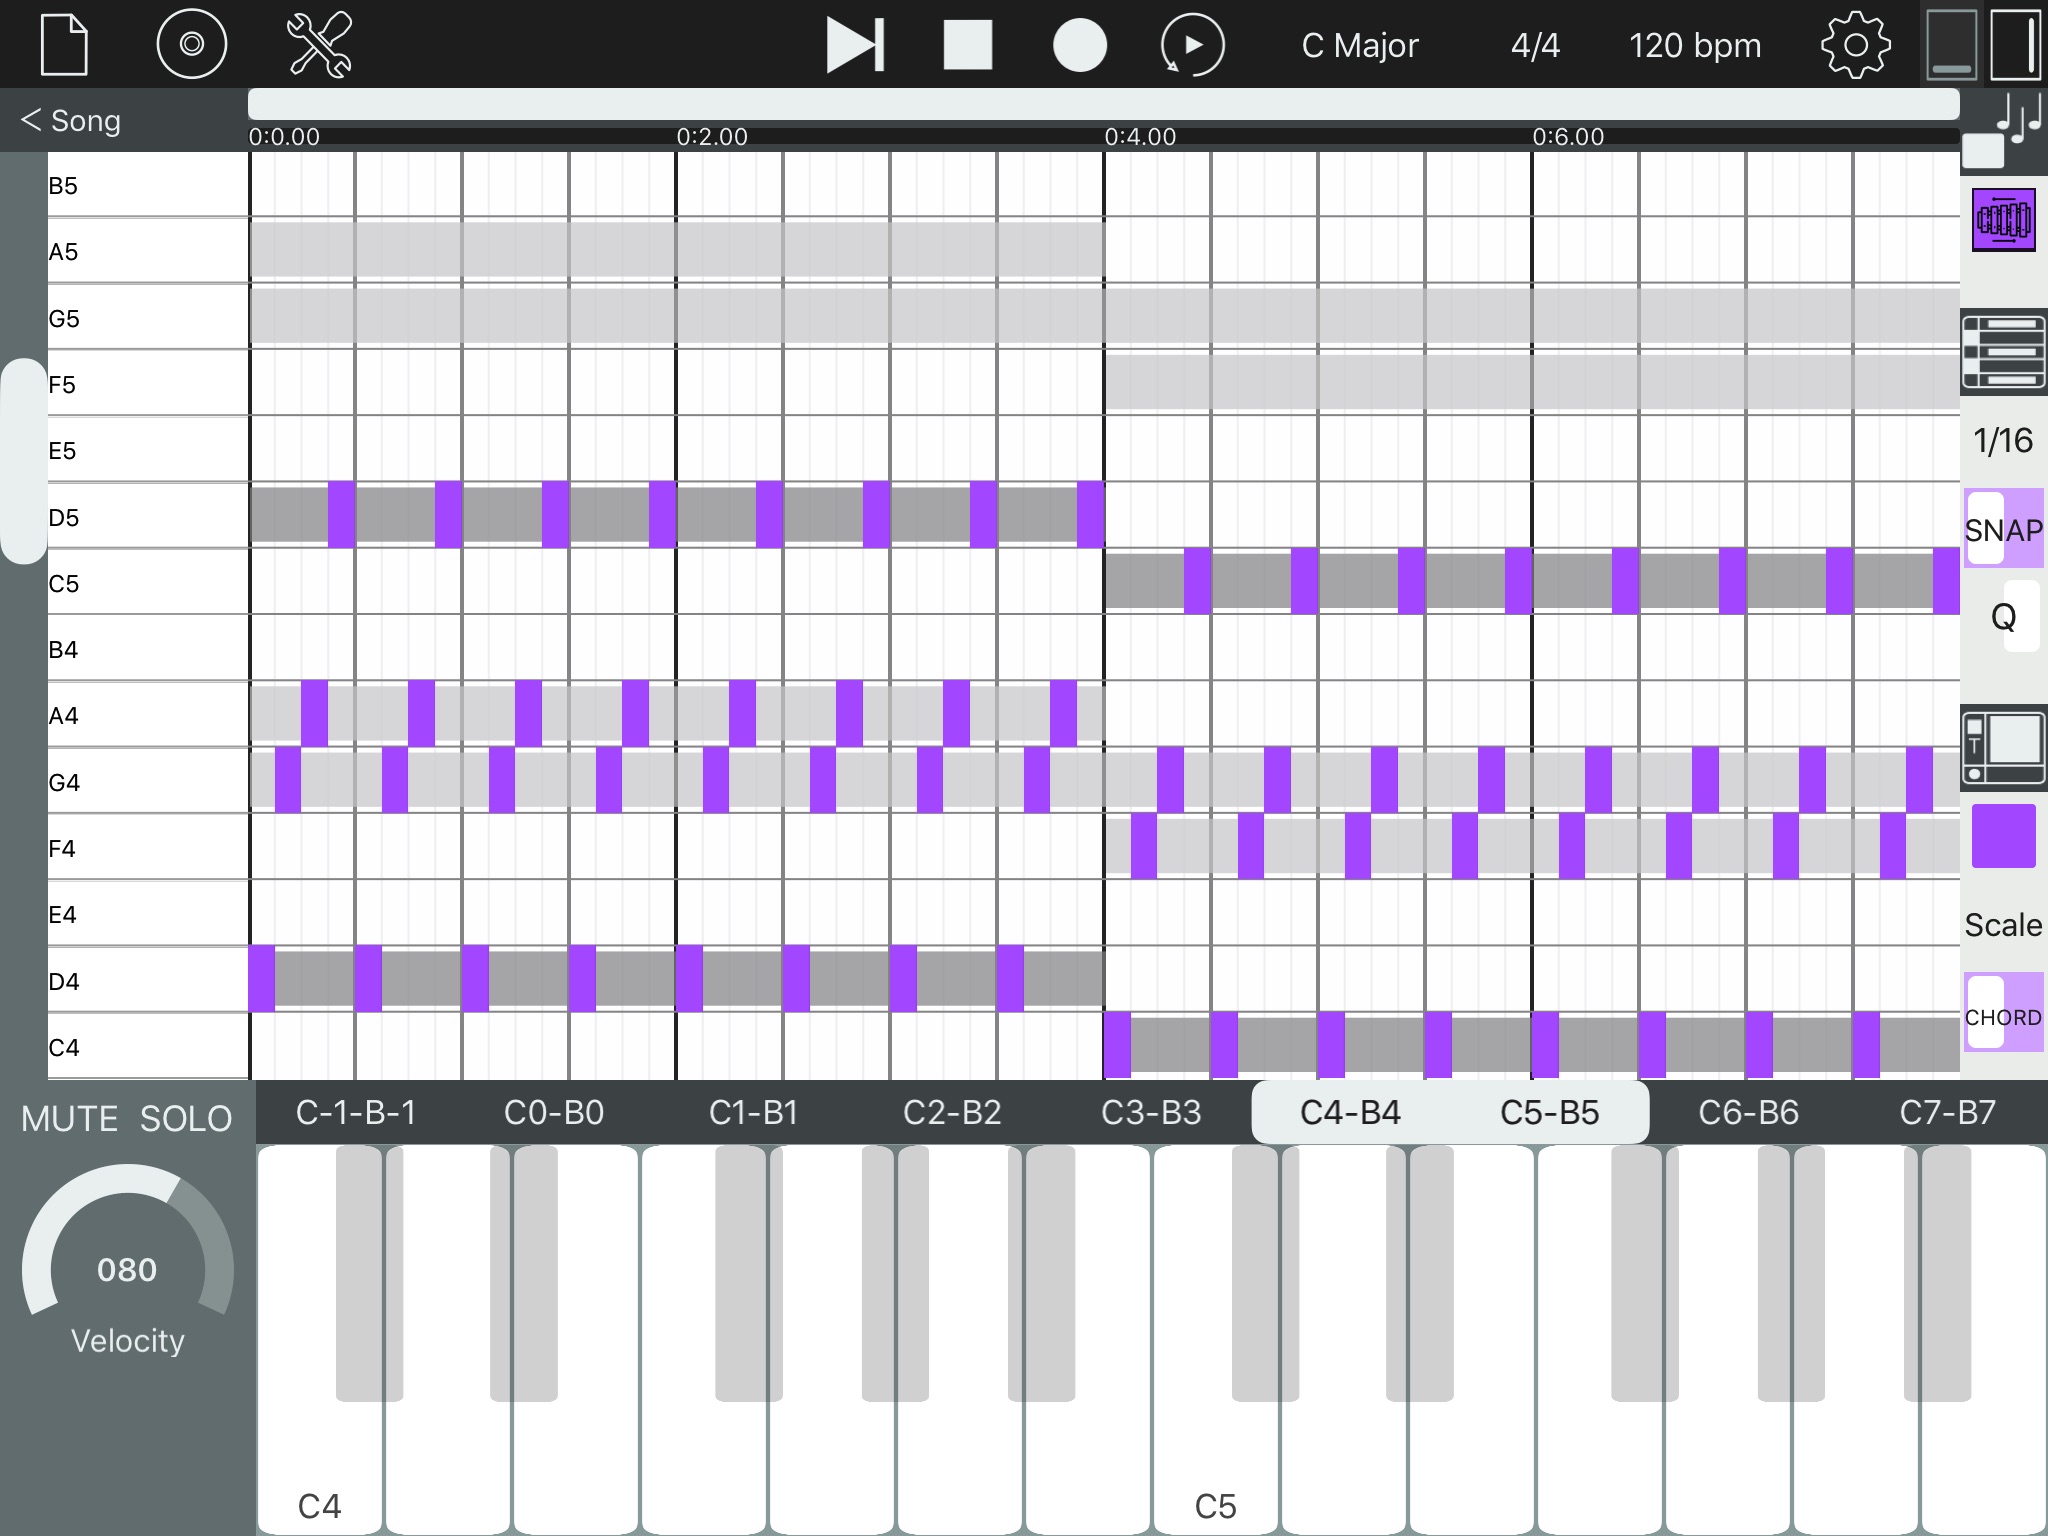The height and width of the screenshot is (1536, 2048).
Task: Open the C Major key selector
Action: coord(1360,45)
